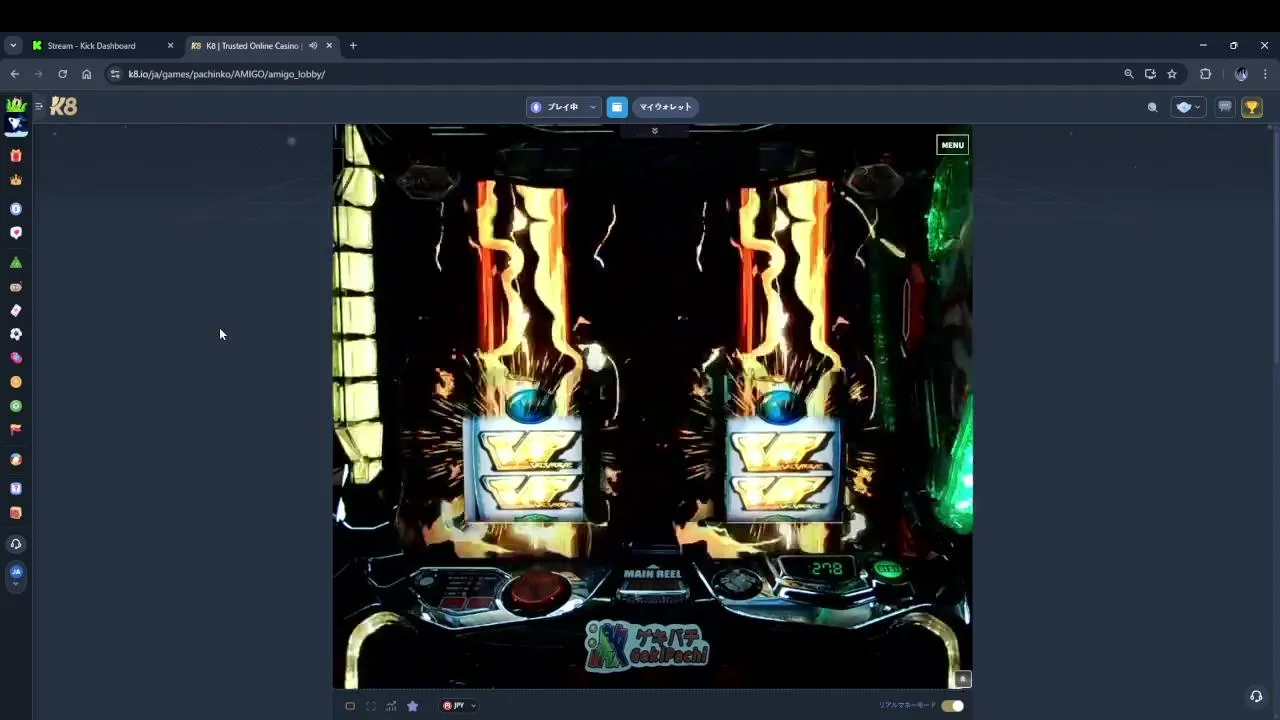The height and width of the screenshot is (720, 1280).
Task: Favorite the game with star icon
Action: pos(412,706)
